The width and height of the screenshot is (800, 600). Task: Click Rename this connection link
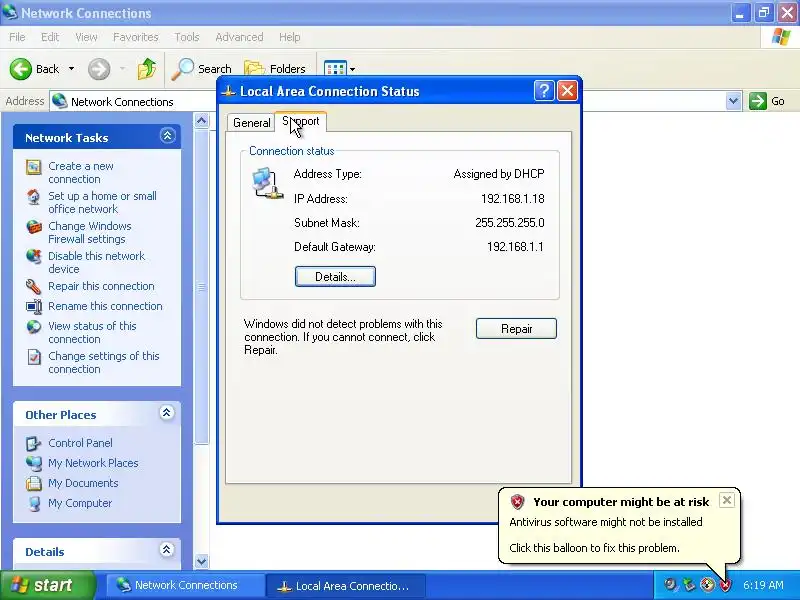click(105, 306)
